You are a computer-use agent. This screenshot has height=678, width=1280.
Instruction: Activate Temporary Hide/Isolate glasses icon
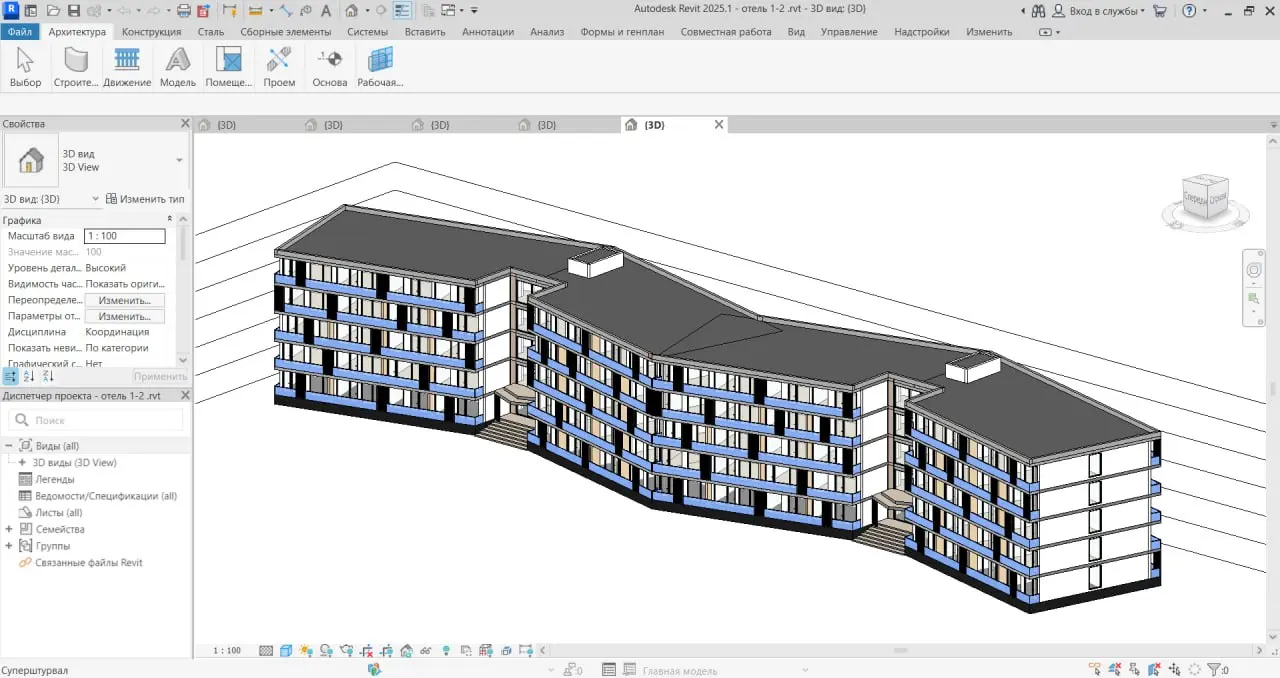coord(426,650)
